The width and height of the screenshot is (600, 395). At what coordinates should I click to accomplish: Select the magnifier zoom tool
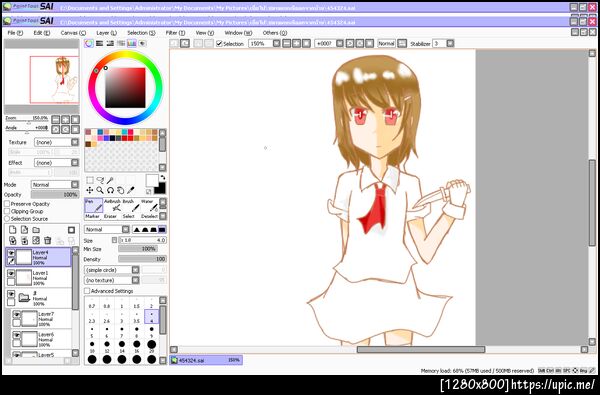coord(100,190)
